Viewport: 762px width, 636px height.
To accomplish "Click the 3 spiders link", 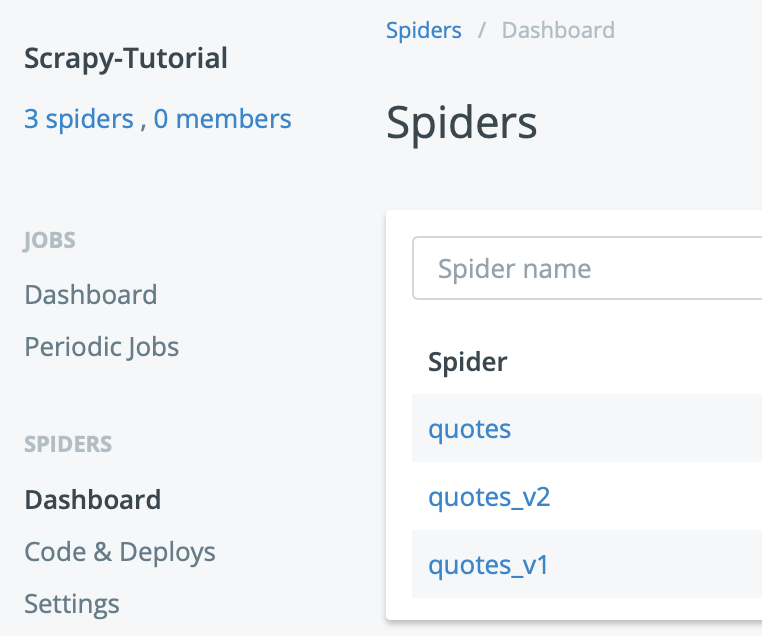I will point(79,120).
